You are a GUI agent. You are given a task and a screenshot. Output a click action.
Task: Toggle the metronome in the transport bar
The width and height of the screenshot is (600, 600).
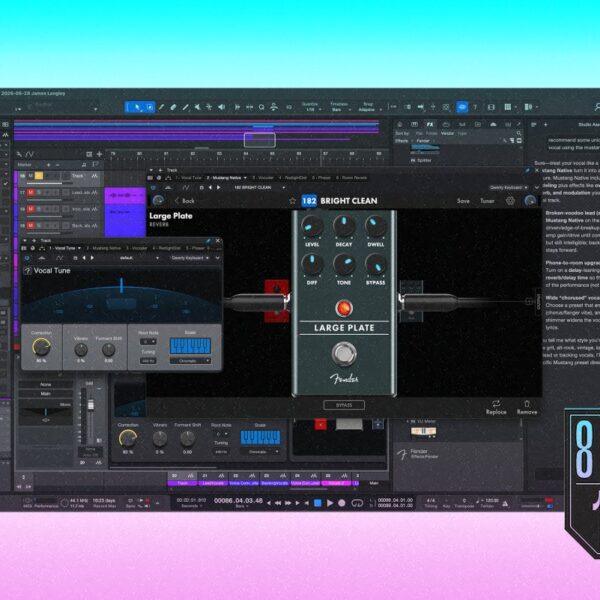pyautogui.click(x=505, y=504)
